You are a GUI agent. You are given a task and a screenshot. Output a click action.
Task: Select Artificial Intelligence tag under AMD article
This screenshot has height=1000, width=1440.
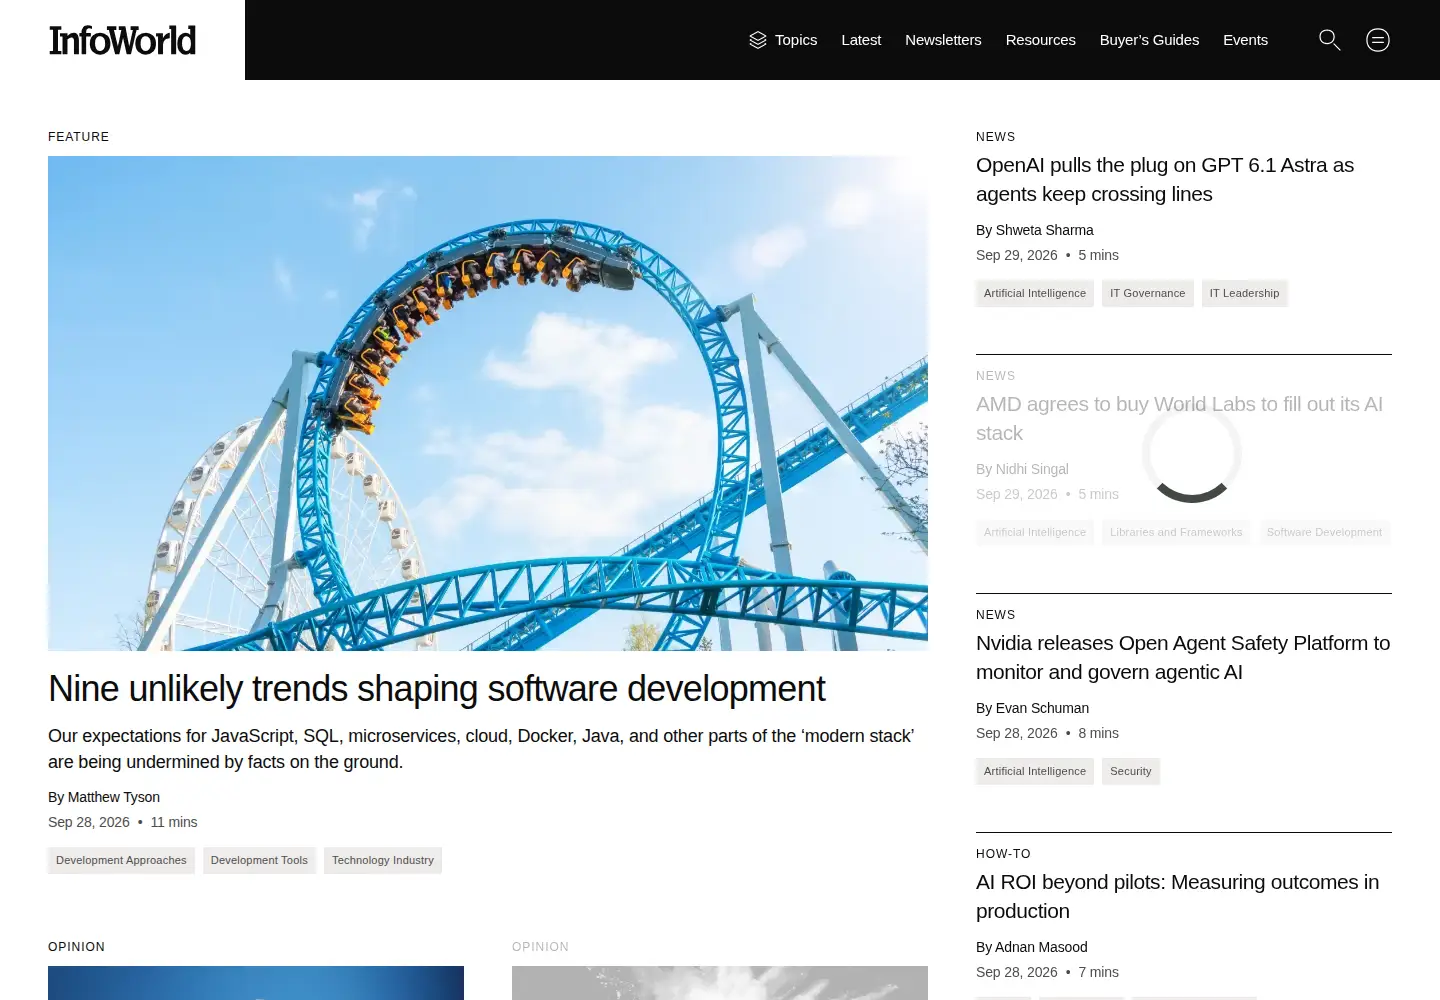(1034, 532)
